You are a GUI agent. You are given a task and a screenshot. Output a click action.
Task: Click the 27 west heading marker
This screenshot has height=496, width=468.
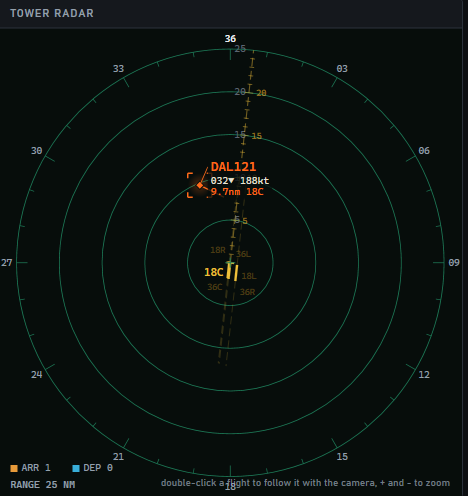7,263
